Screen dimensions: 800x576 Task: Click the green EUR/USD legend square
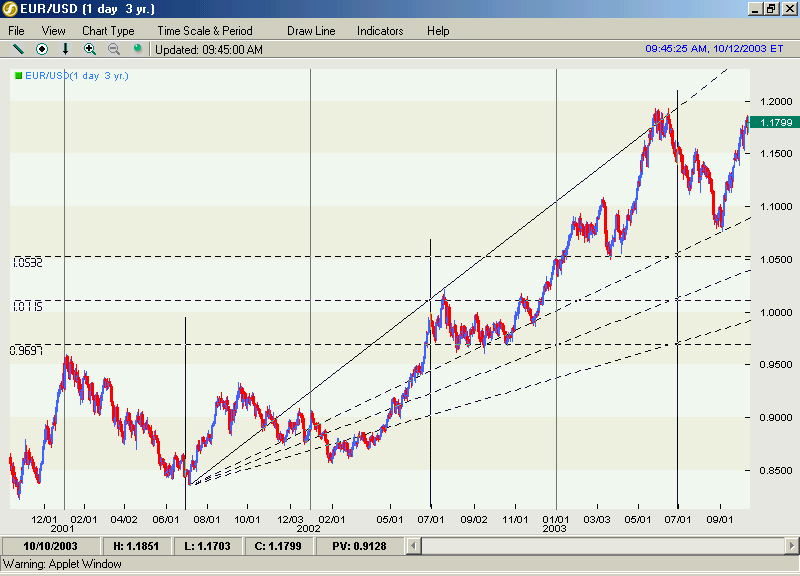(18, 76)
